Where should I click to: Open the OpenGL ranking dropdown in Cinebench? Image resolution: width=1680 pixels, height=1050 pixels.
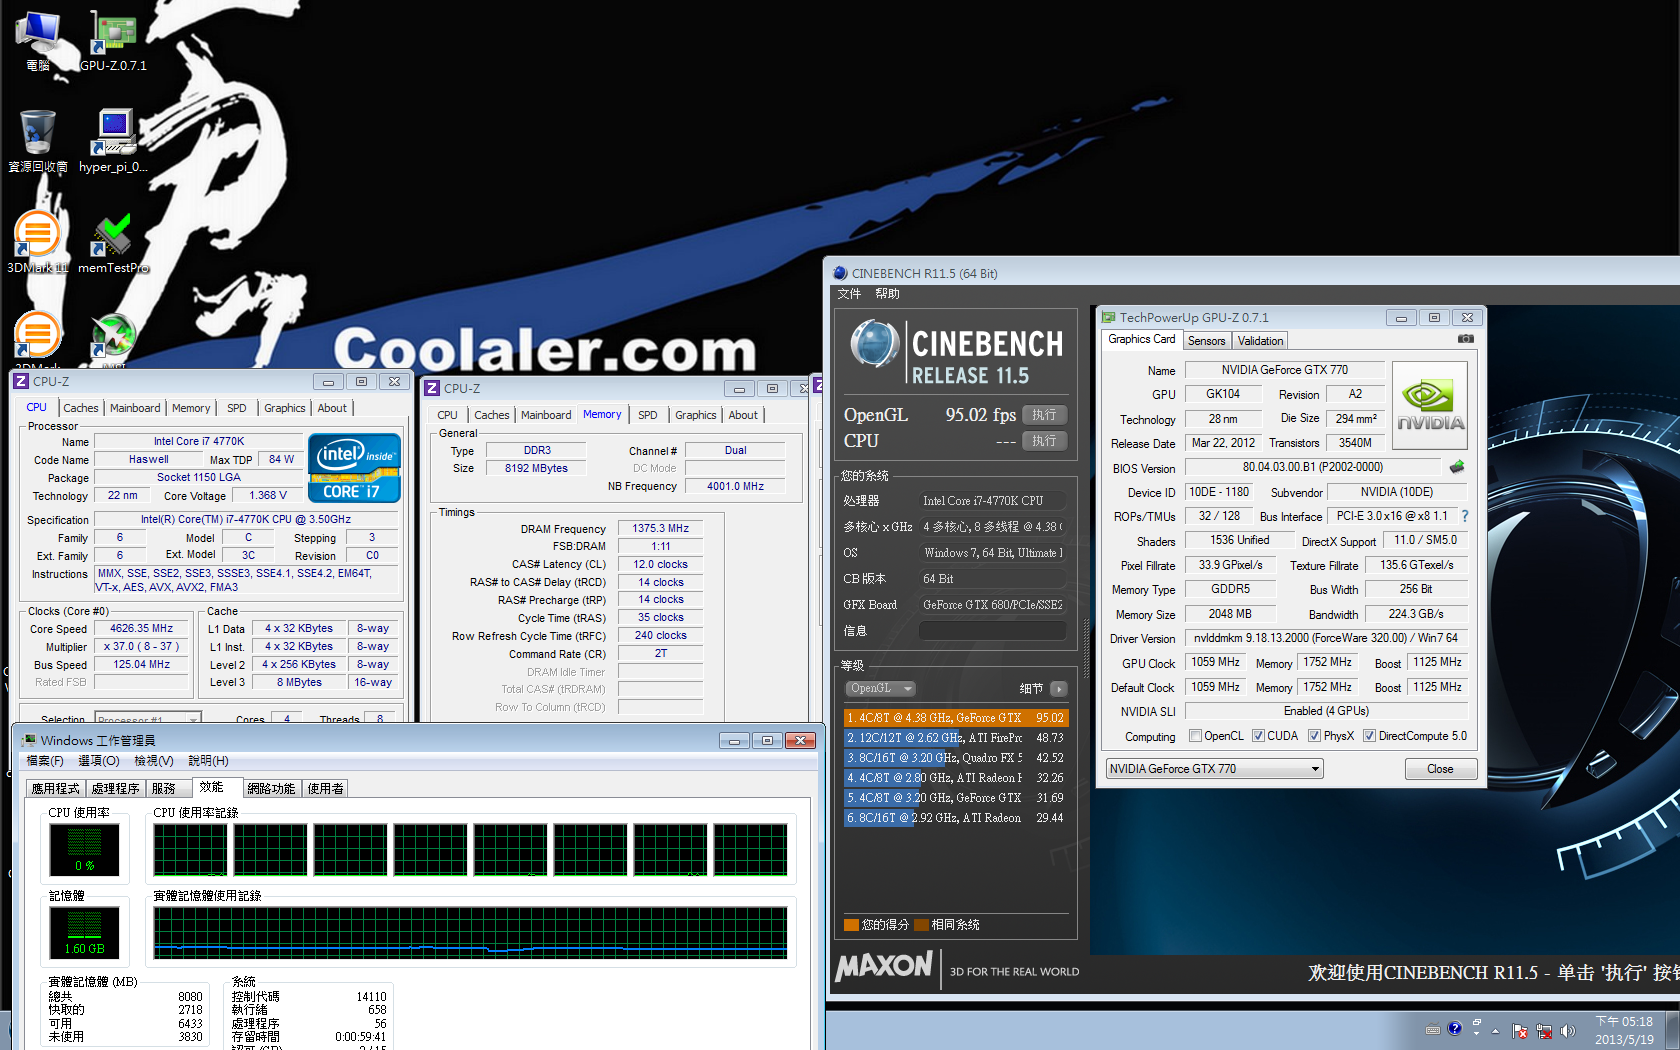[x=881, y=689]
